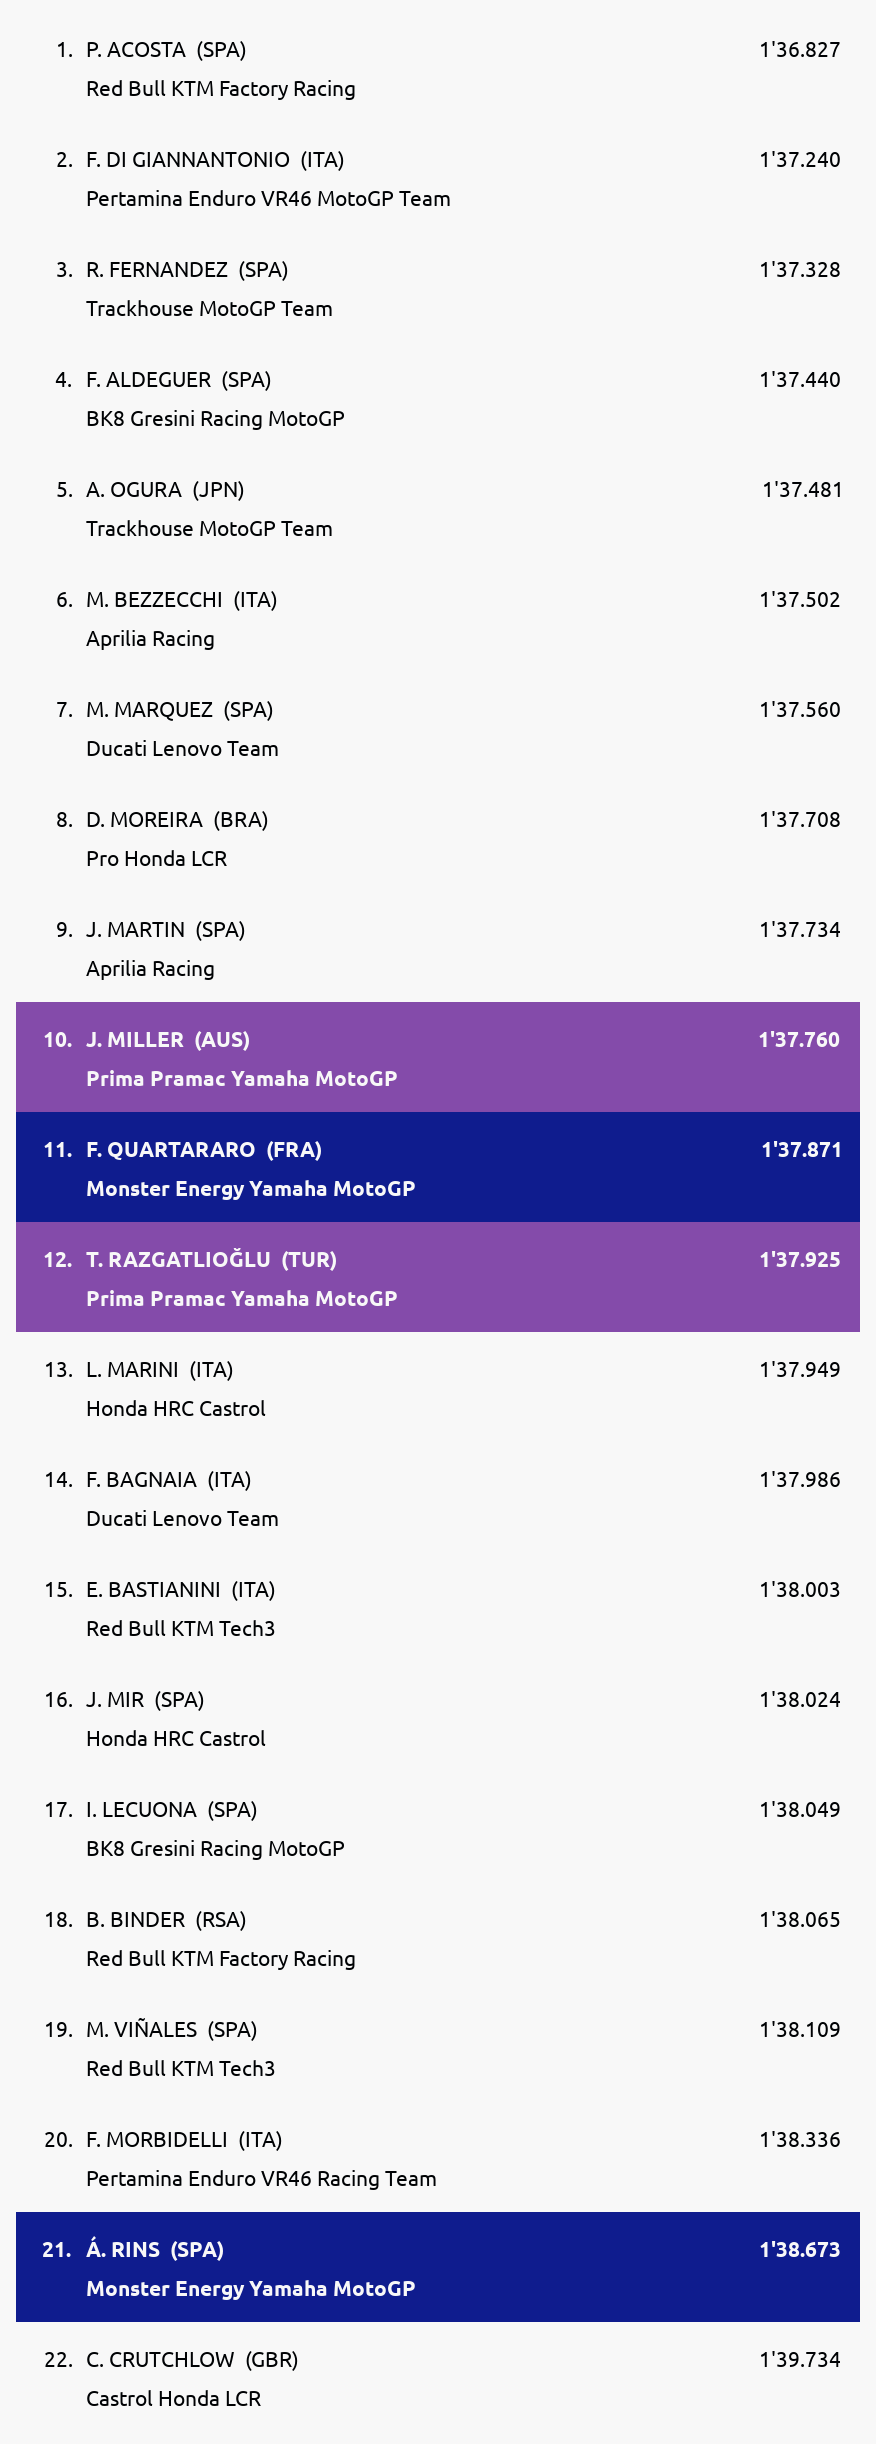The height and width of the screenshot is (2444, 876).
Task: Open J. MARTIN result row
Action: (x=438, y=948)
